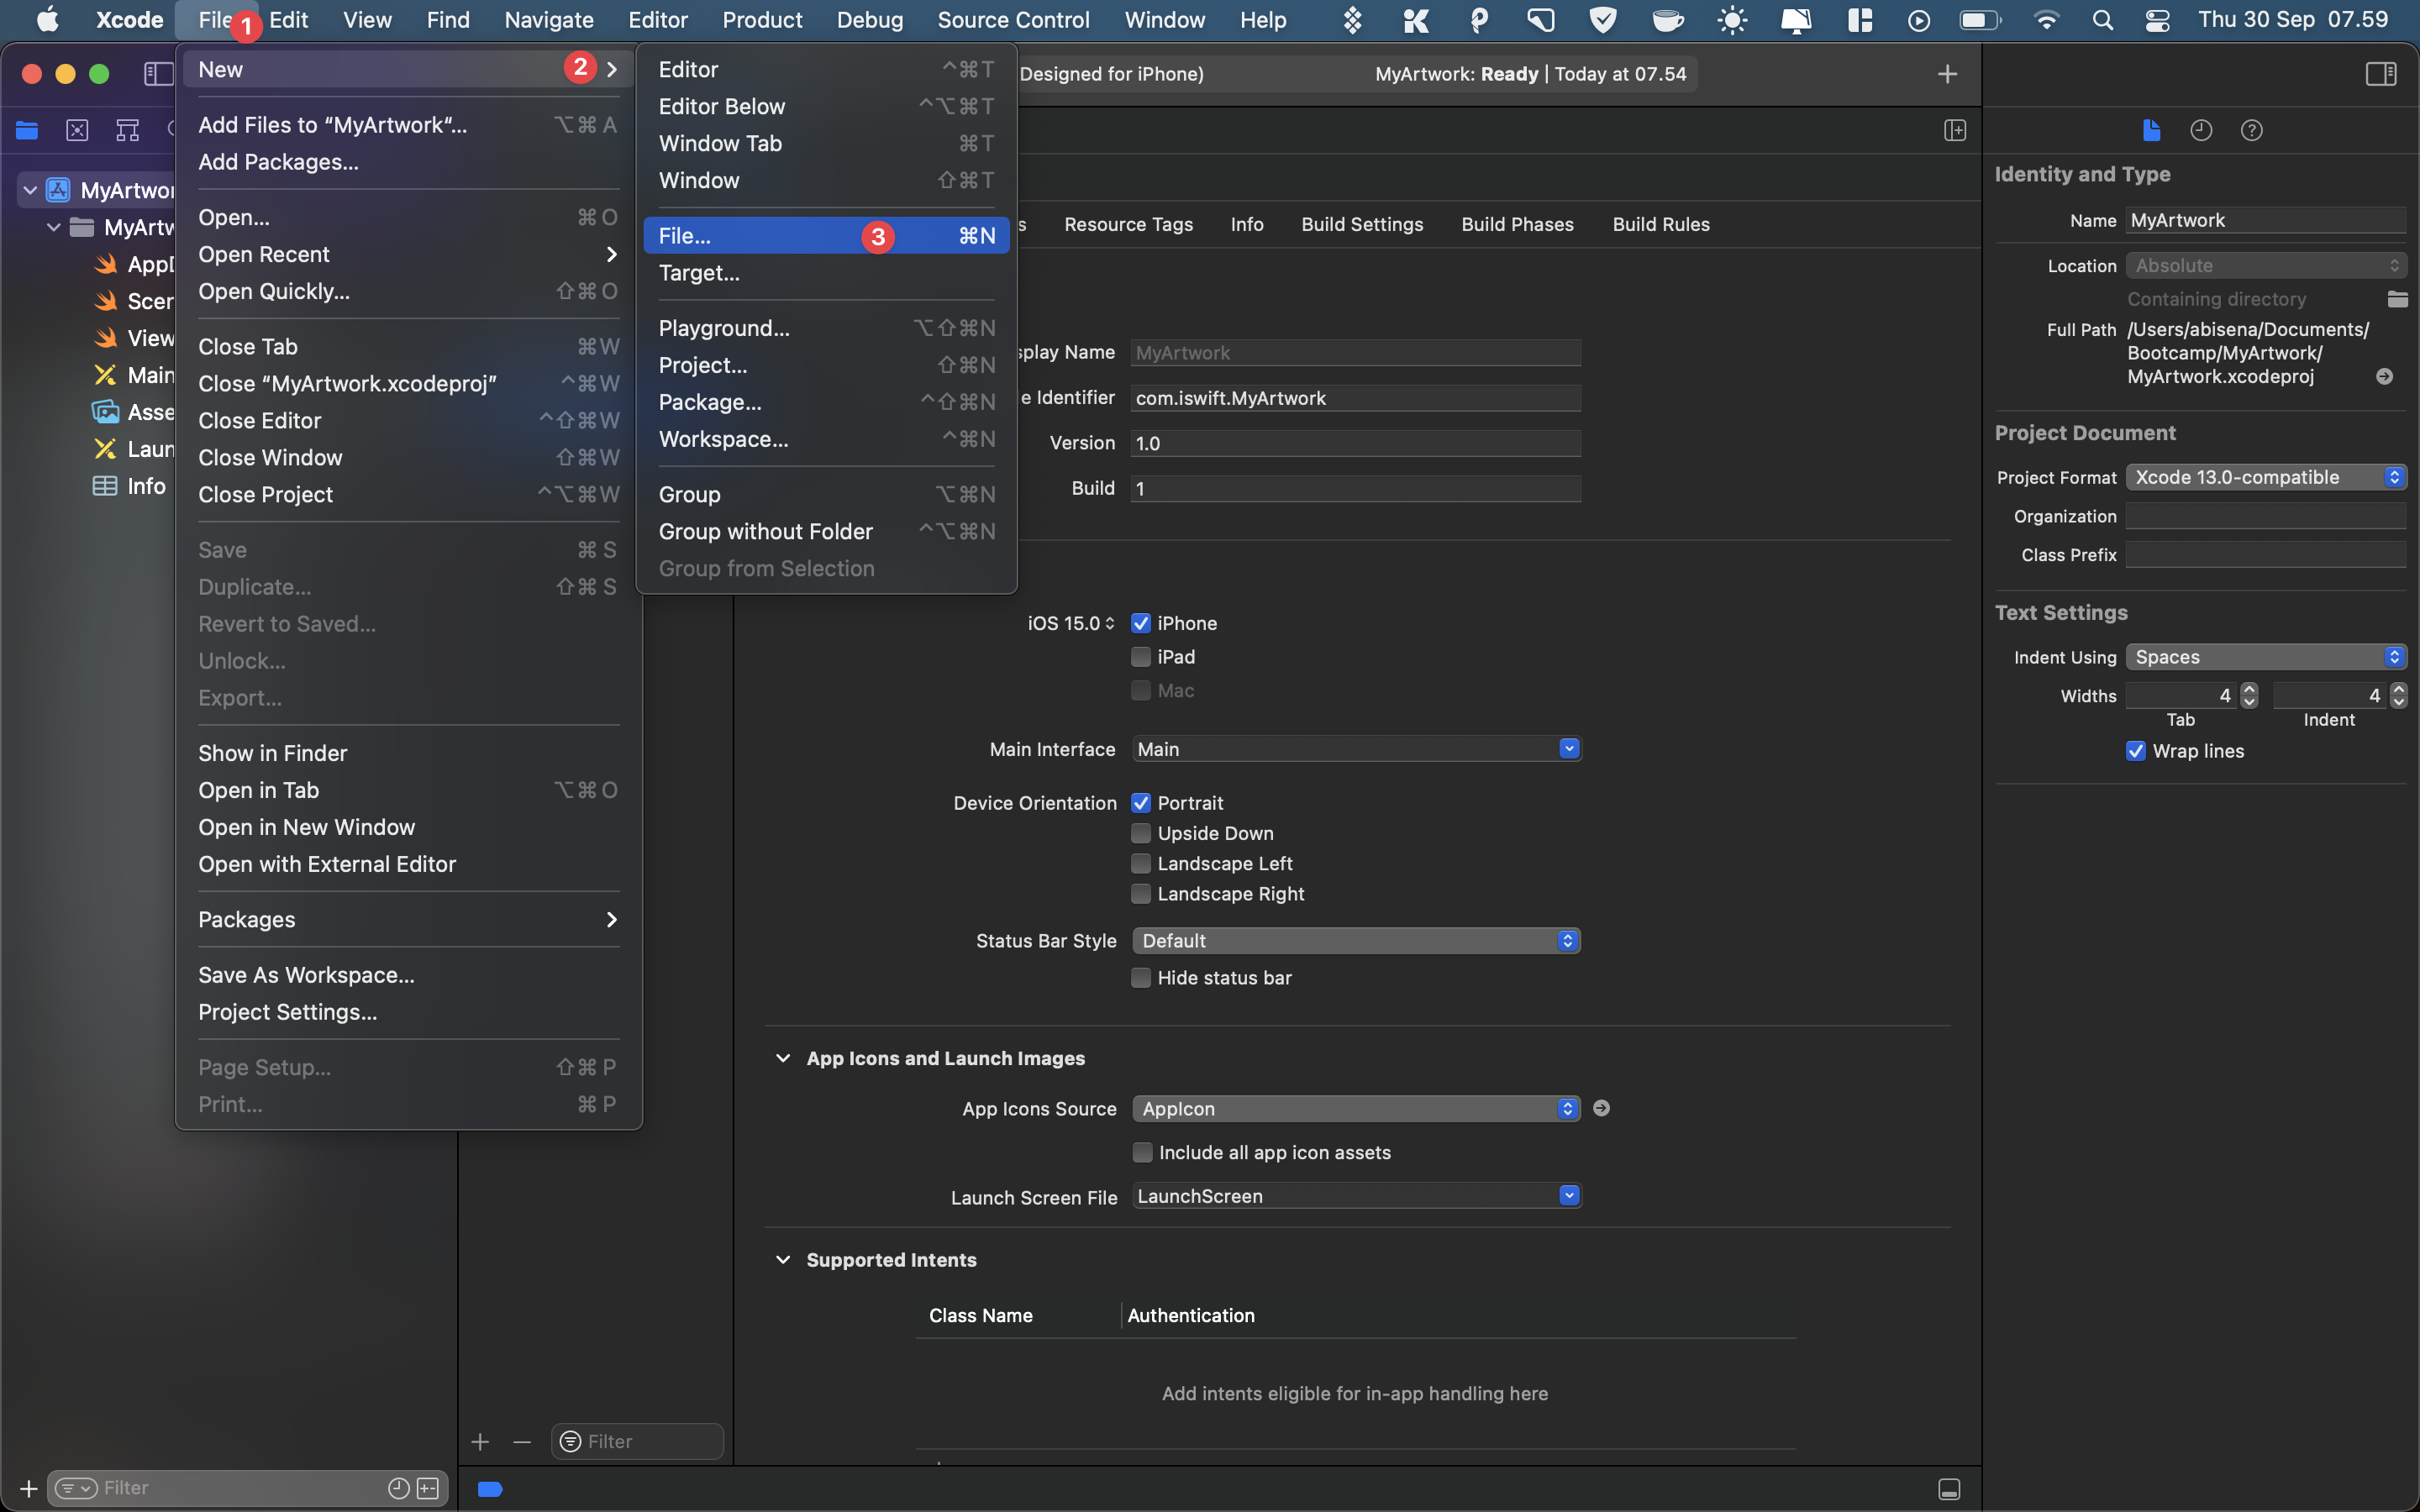
Task: Show the History inspector icon
Action: coord(2201,130)
